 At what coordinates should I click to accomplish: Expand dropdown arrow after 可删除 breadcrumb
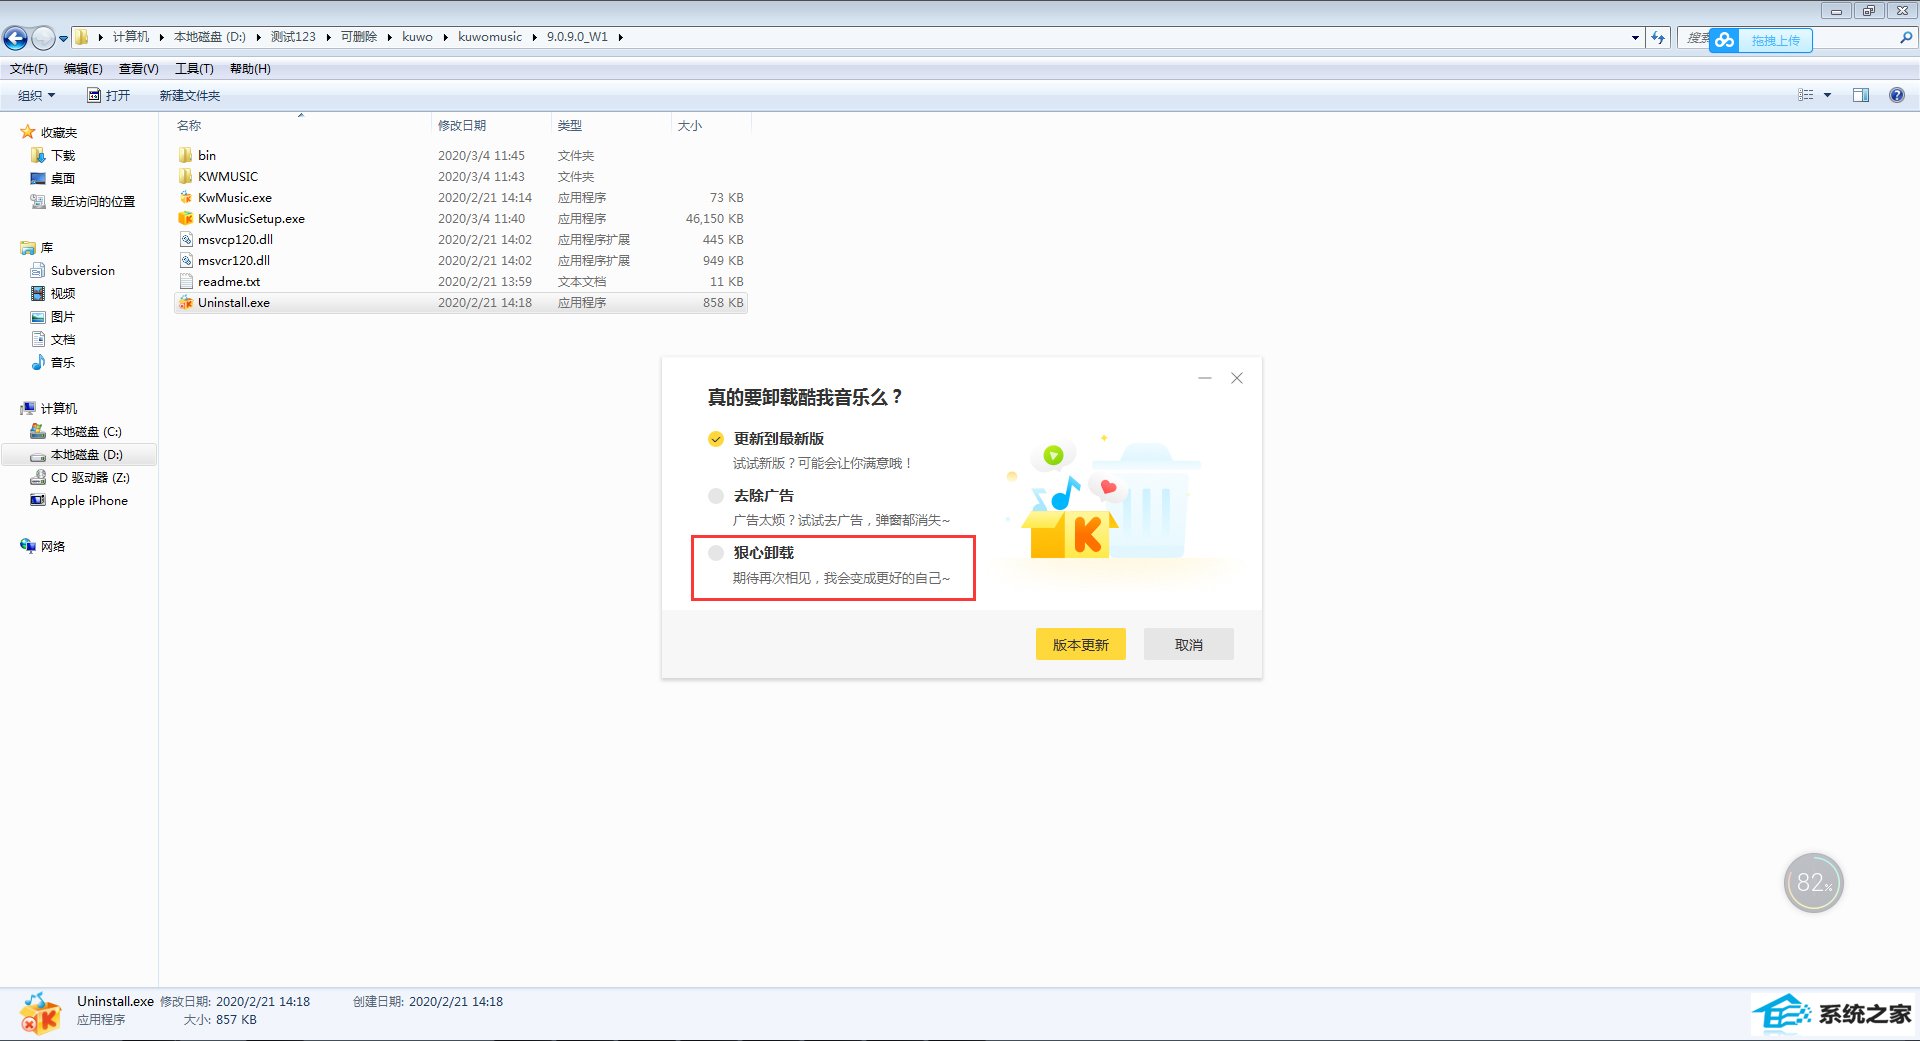389,37
